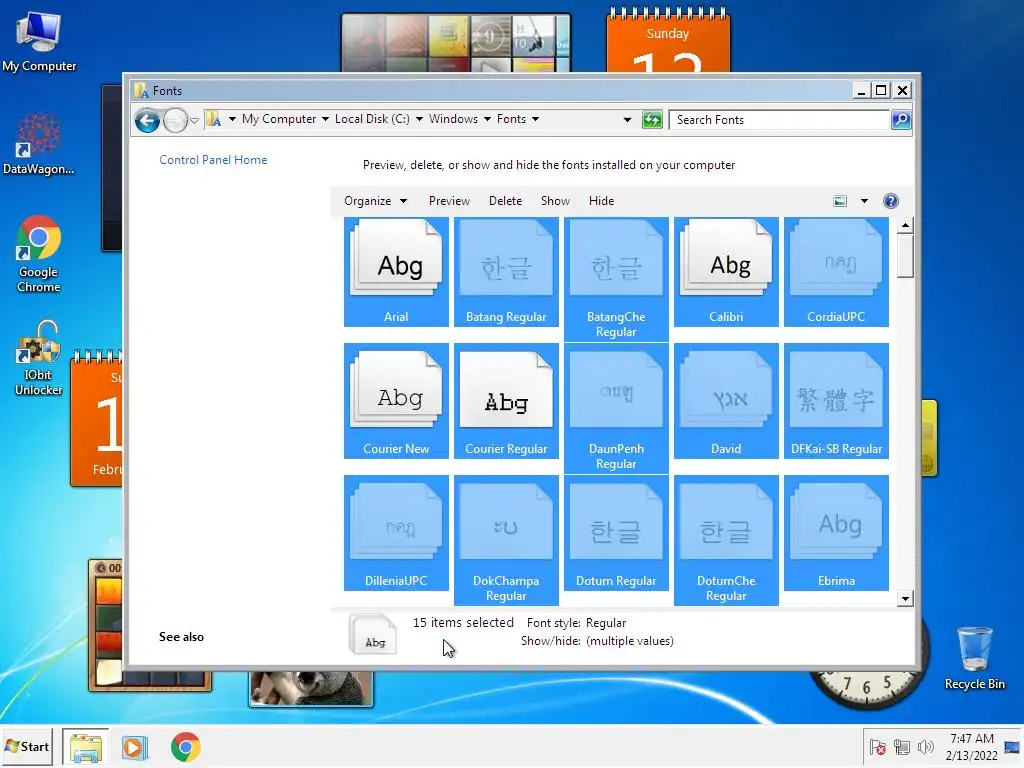Select the CordiaUPC font
This screenshot has height=768, width=1024.
point(836,272)
